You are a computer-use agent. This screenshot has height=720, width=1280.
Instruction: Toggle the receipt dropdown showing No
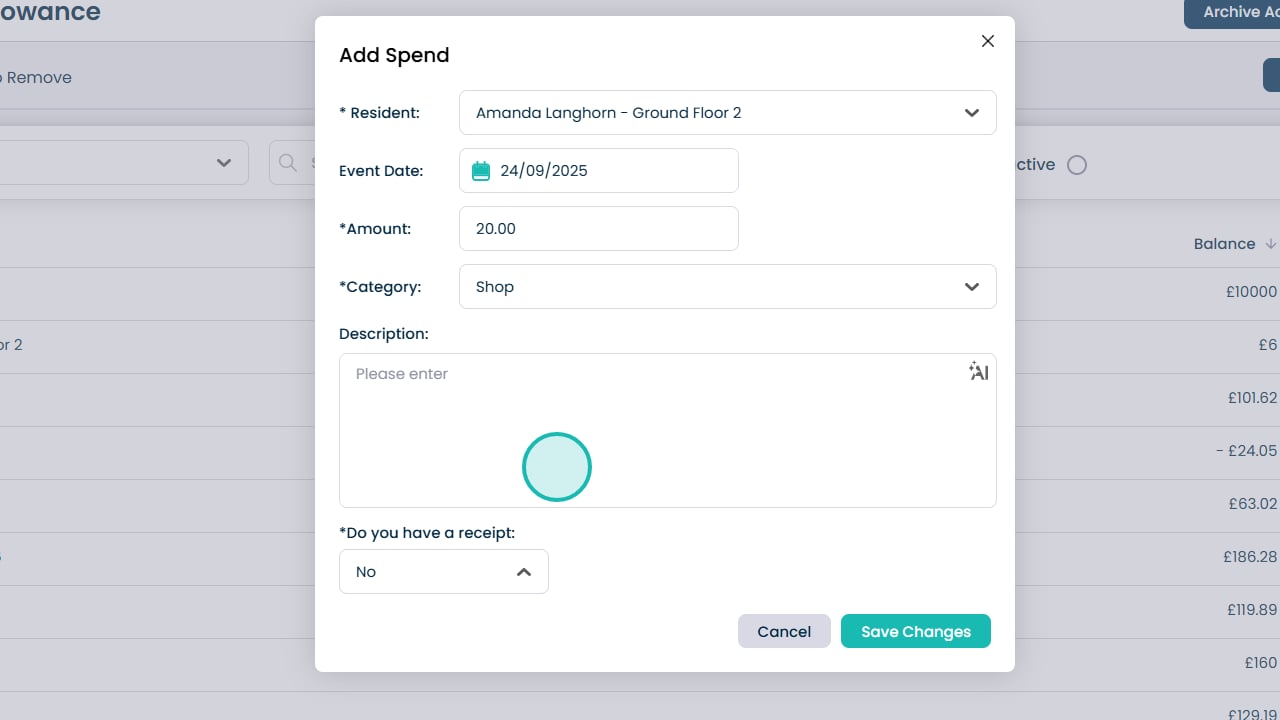(x=443, y=572)
